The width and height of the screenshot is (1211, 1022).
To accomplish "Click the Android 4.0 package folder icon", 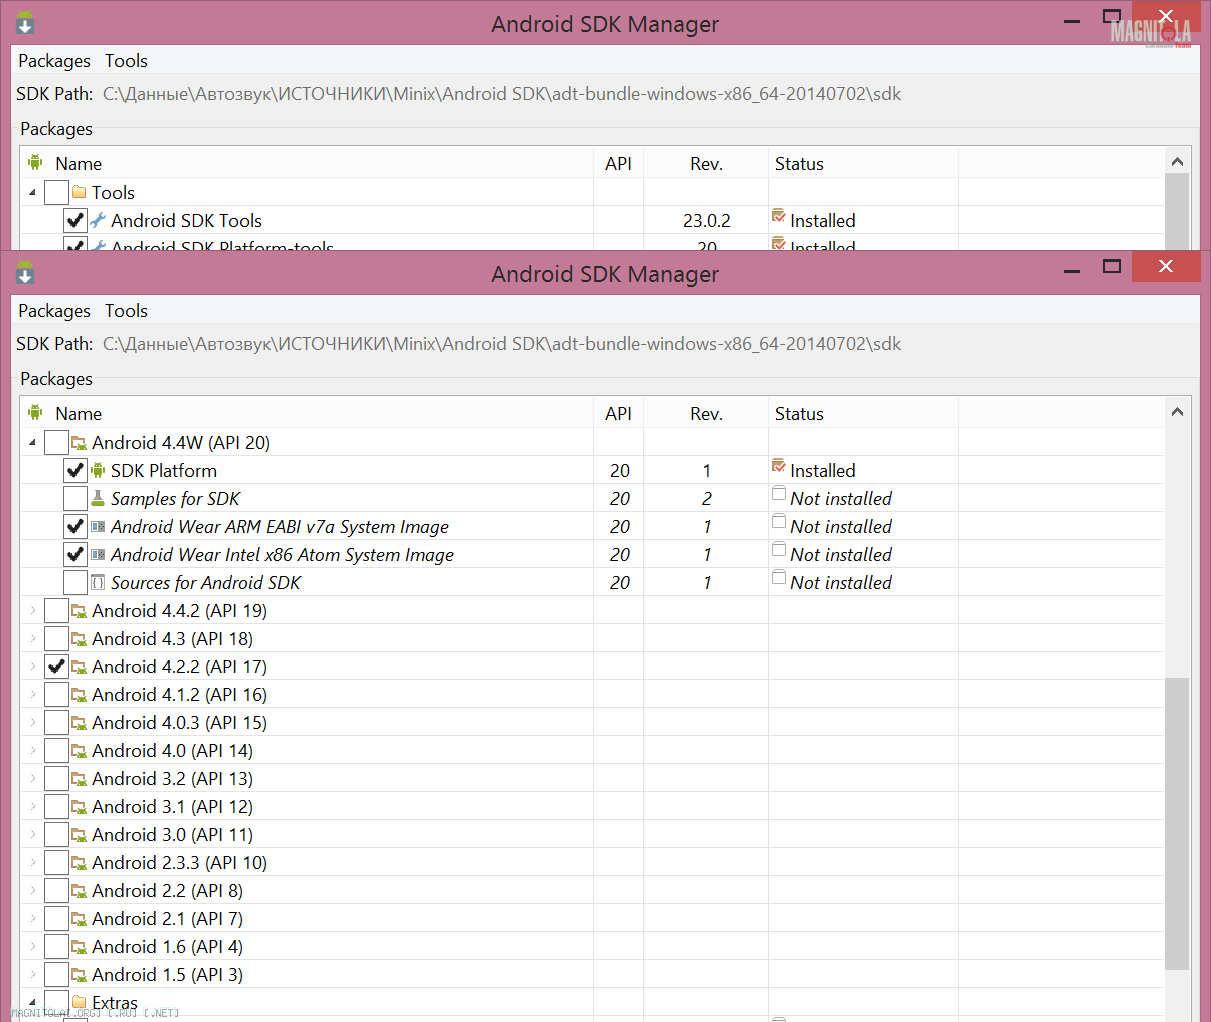I will [x=79, y=750].
